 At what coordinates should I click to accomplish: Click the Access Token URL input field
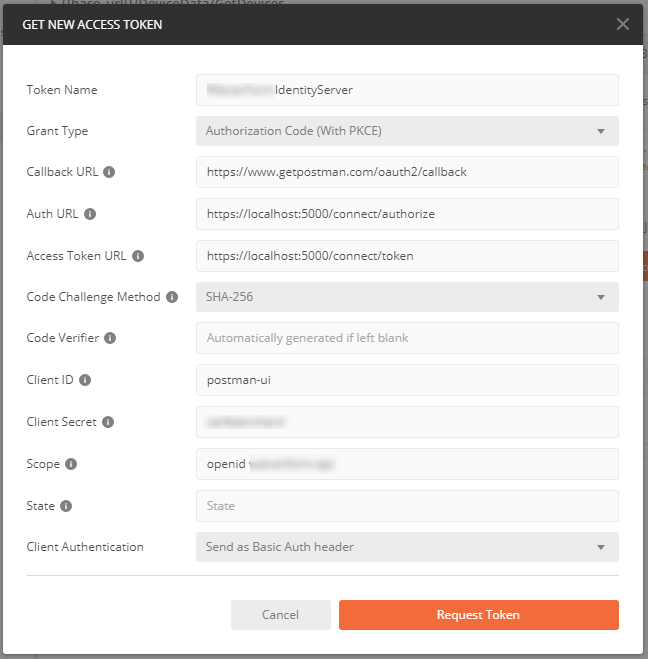coord(407,256)
